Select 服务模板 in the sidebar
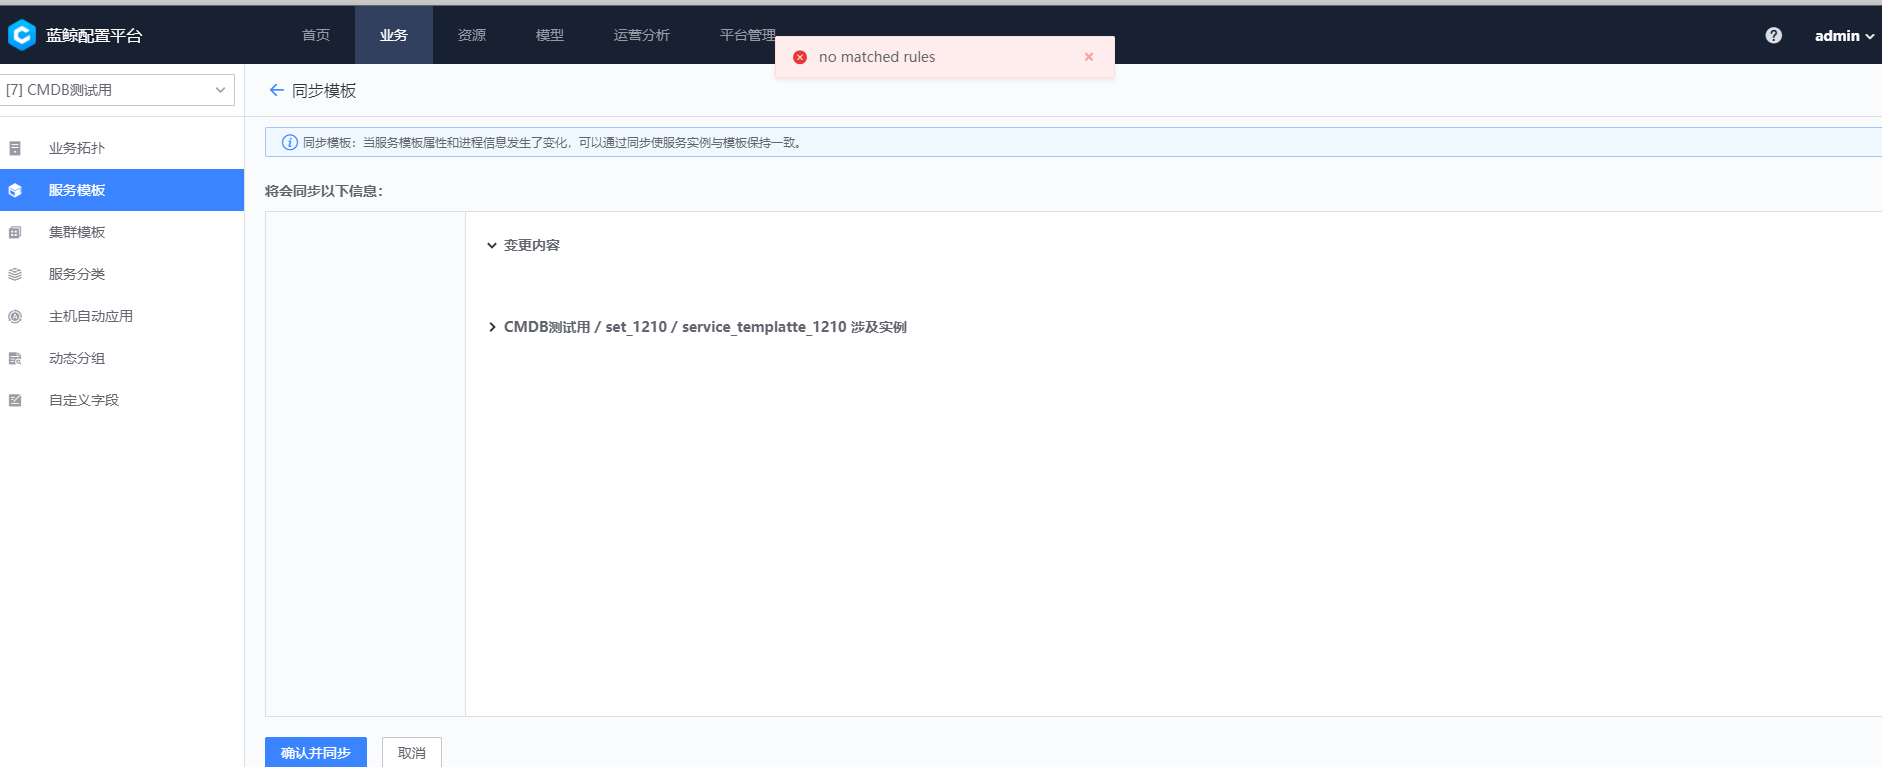Screen dimensions: 1882x767 (x=122, y=190)
